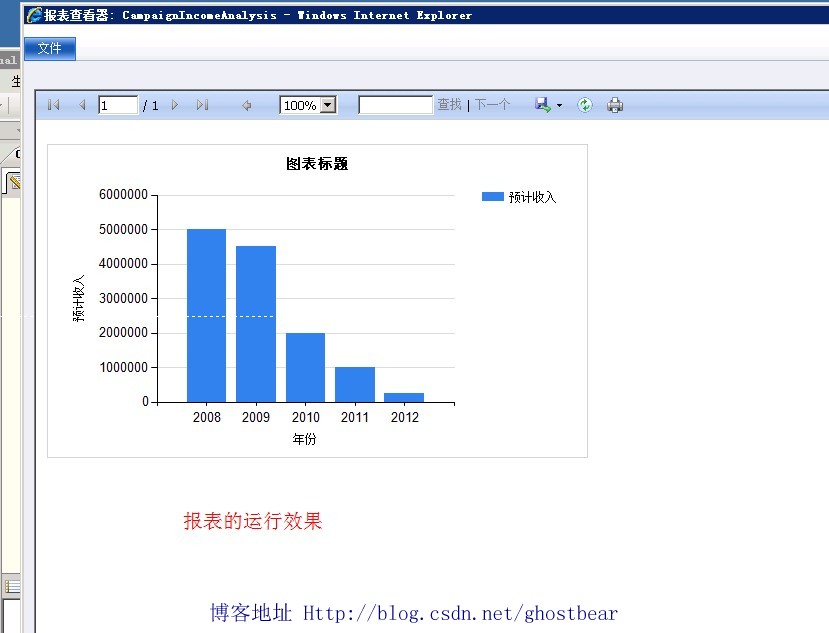Click the chart title 图表标题
The width and height of the screenshot is (829, 633).
click(317, 164)
